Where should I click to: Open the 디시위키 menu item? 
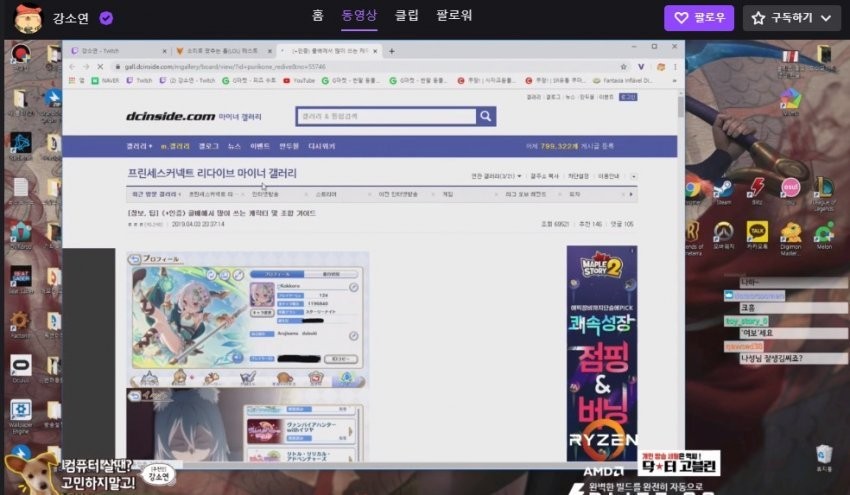321,146
